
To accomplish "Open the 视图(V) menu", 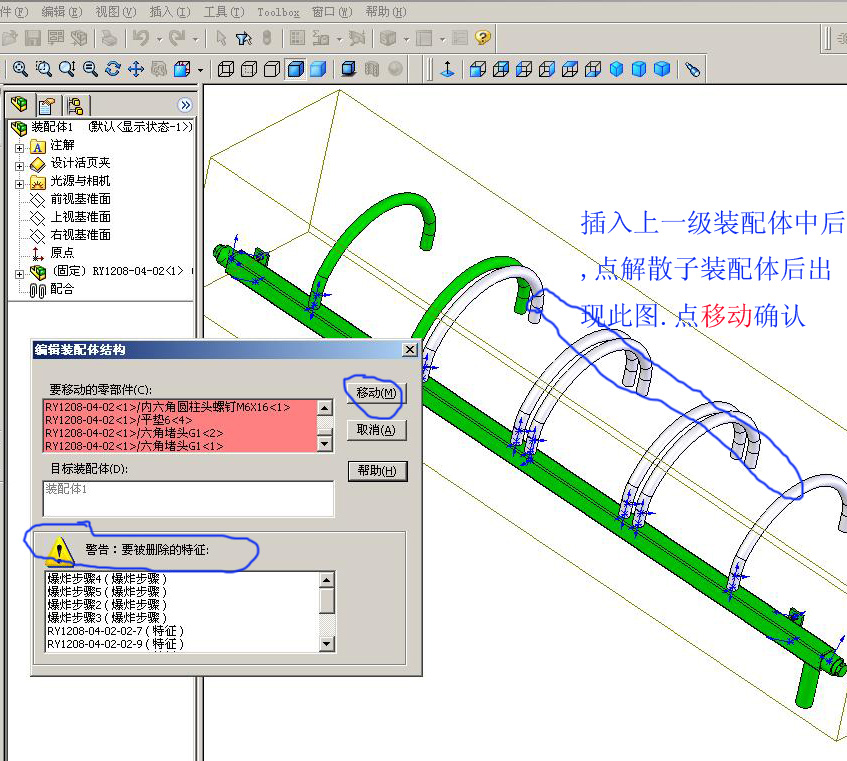I will (x=115, y=11).
